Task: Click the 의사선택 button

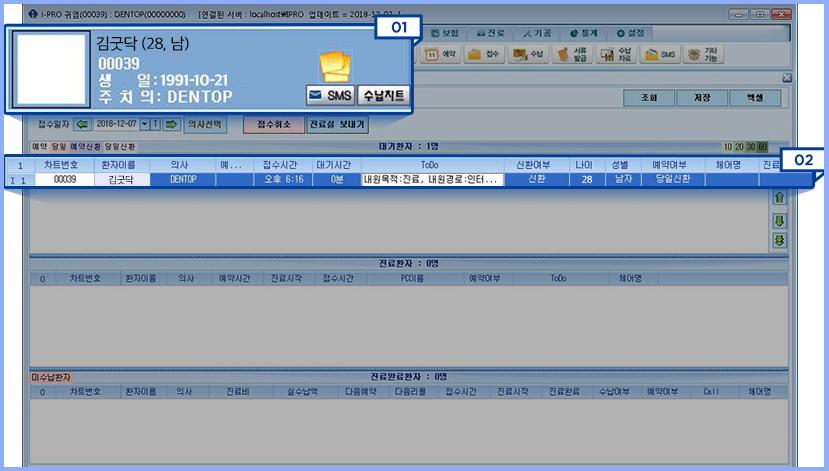Action: 205,124
